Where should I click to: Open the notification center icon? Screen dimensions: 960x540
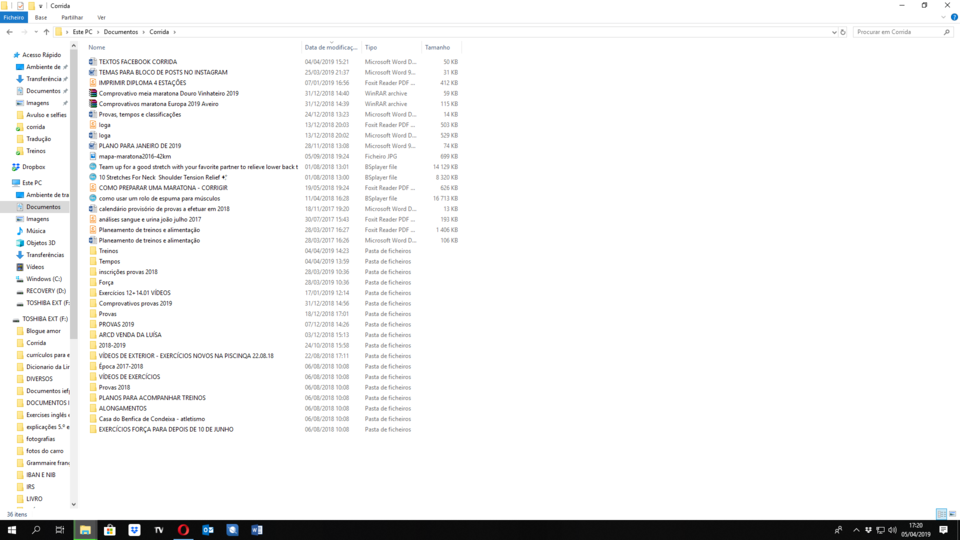(943, 530)
